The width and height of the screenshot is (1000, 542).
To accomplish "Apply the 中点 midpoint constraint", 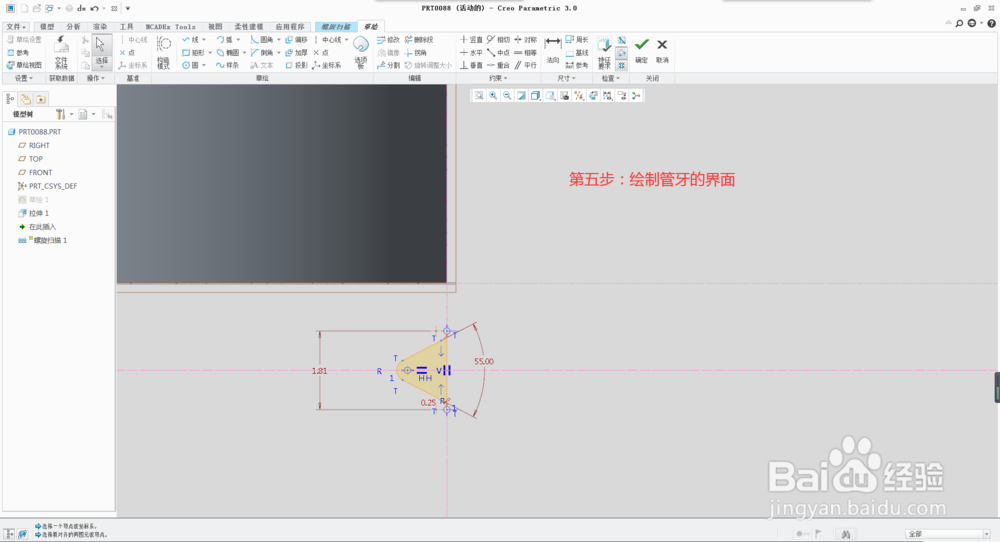I will pyautogui.click(x=499, y=52).
